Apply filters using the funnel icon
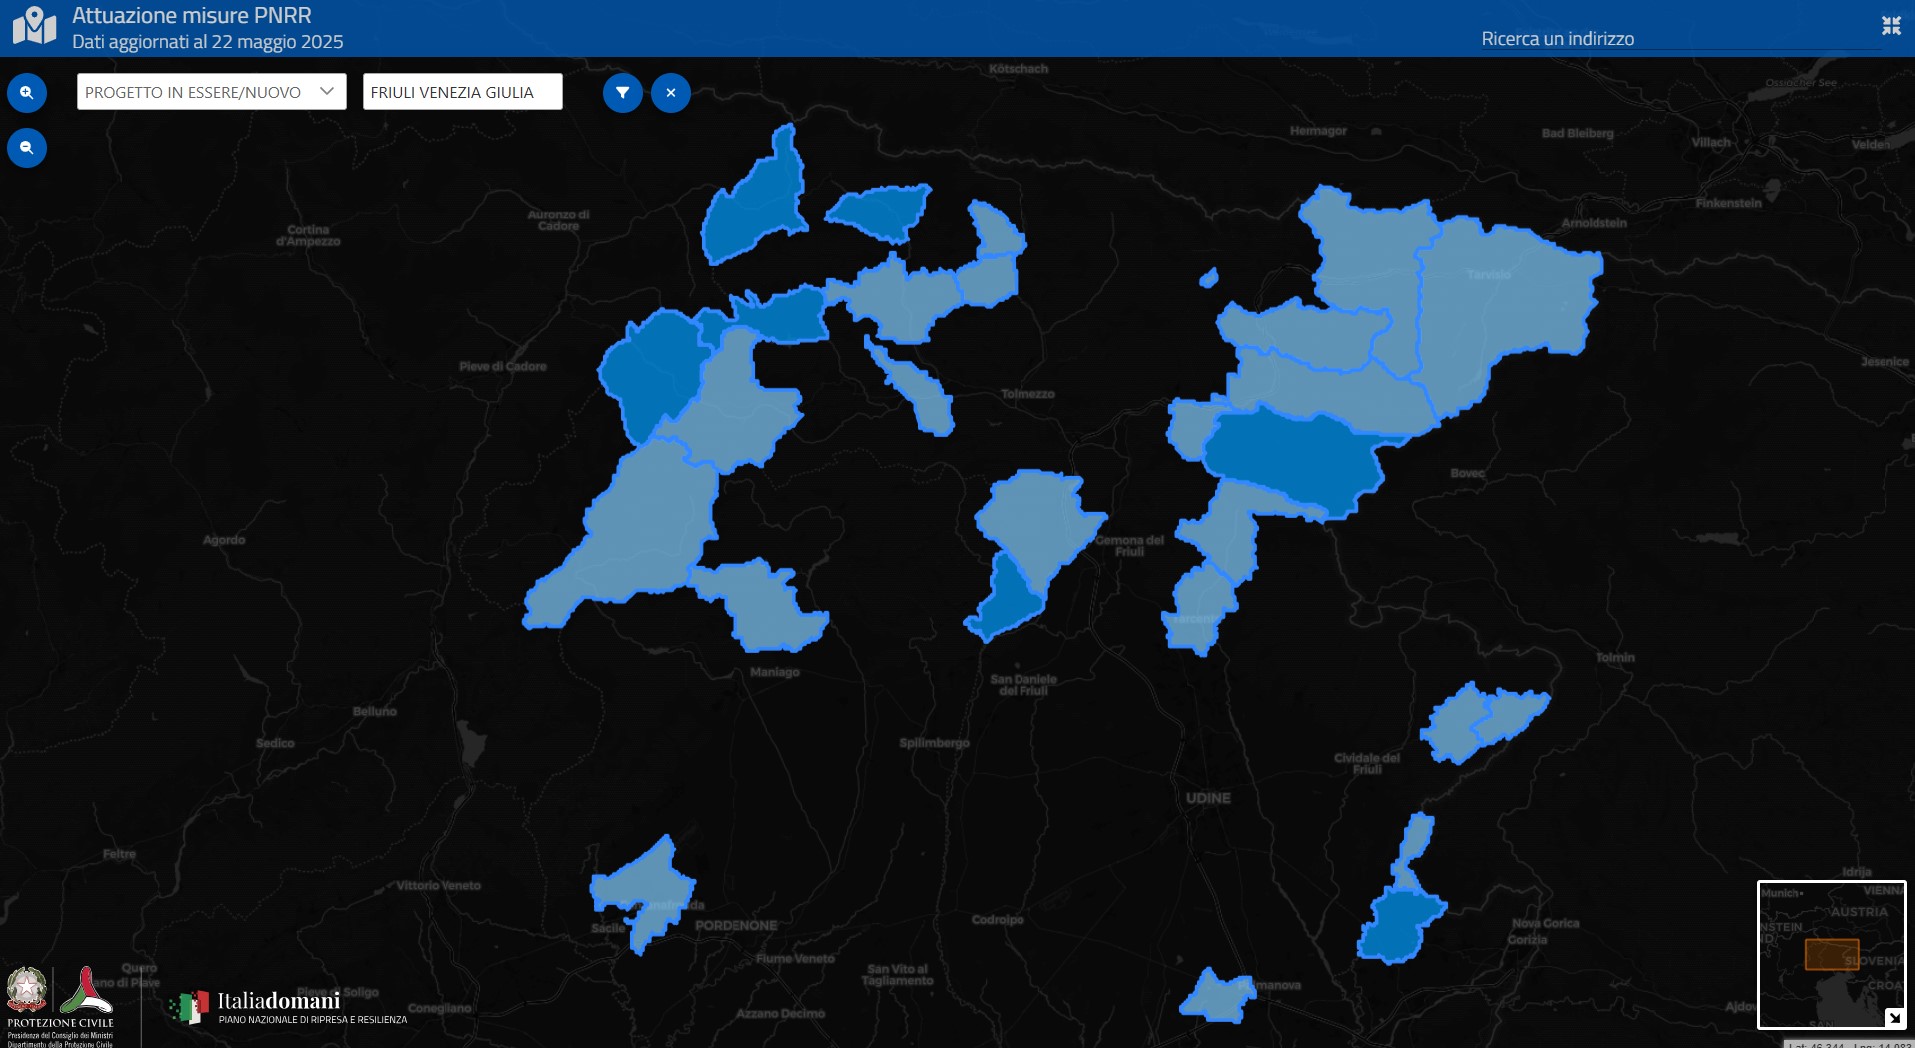The width and height of the screenshot is (1915, 1048). [x=623, y=92]
